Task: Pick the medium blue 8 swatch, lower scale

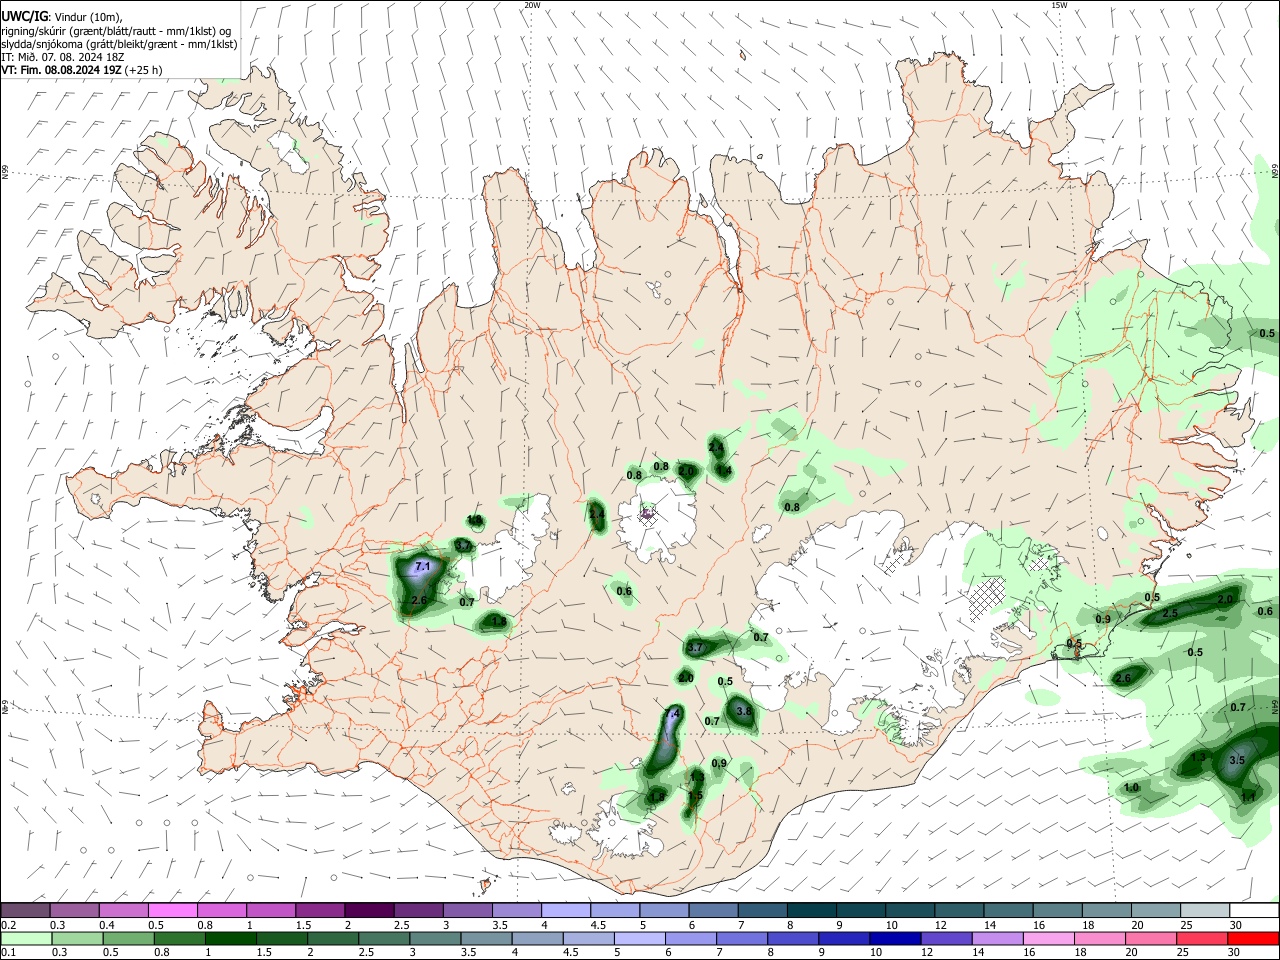Action: pyautogui.click(x=792, y=938)
